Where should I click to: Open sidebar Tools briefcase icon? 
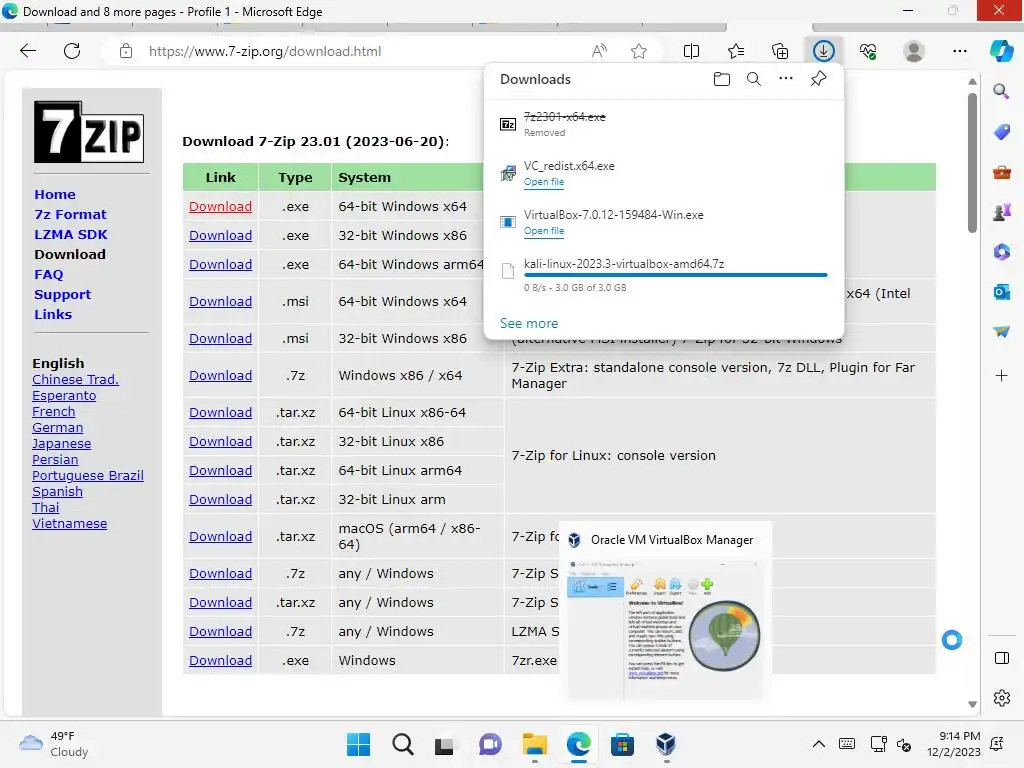(1002, 172)
